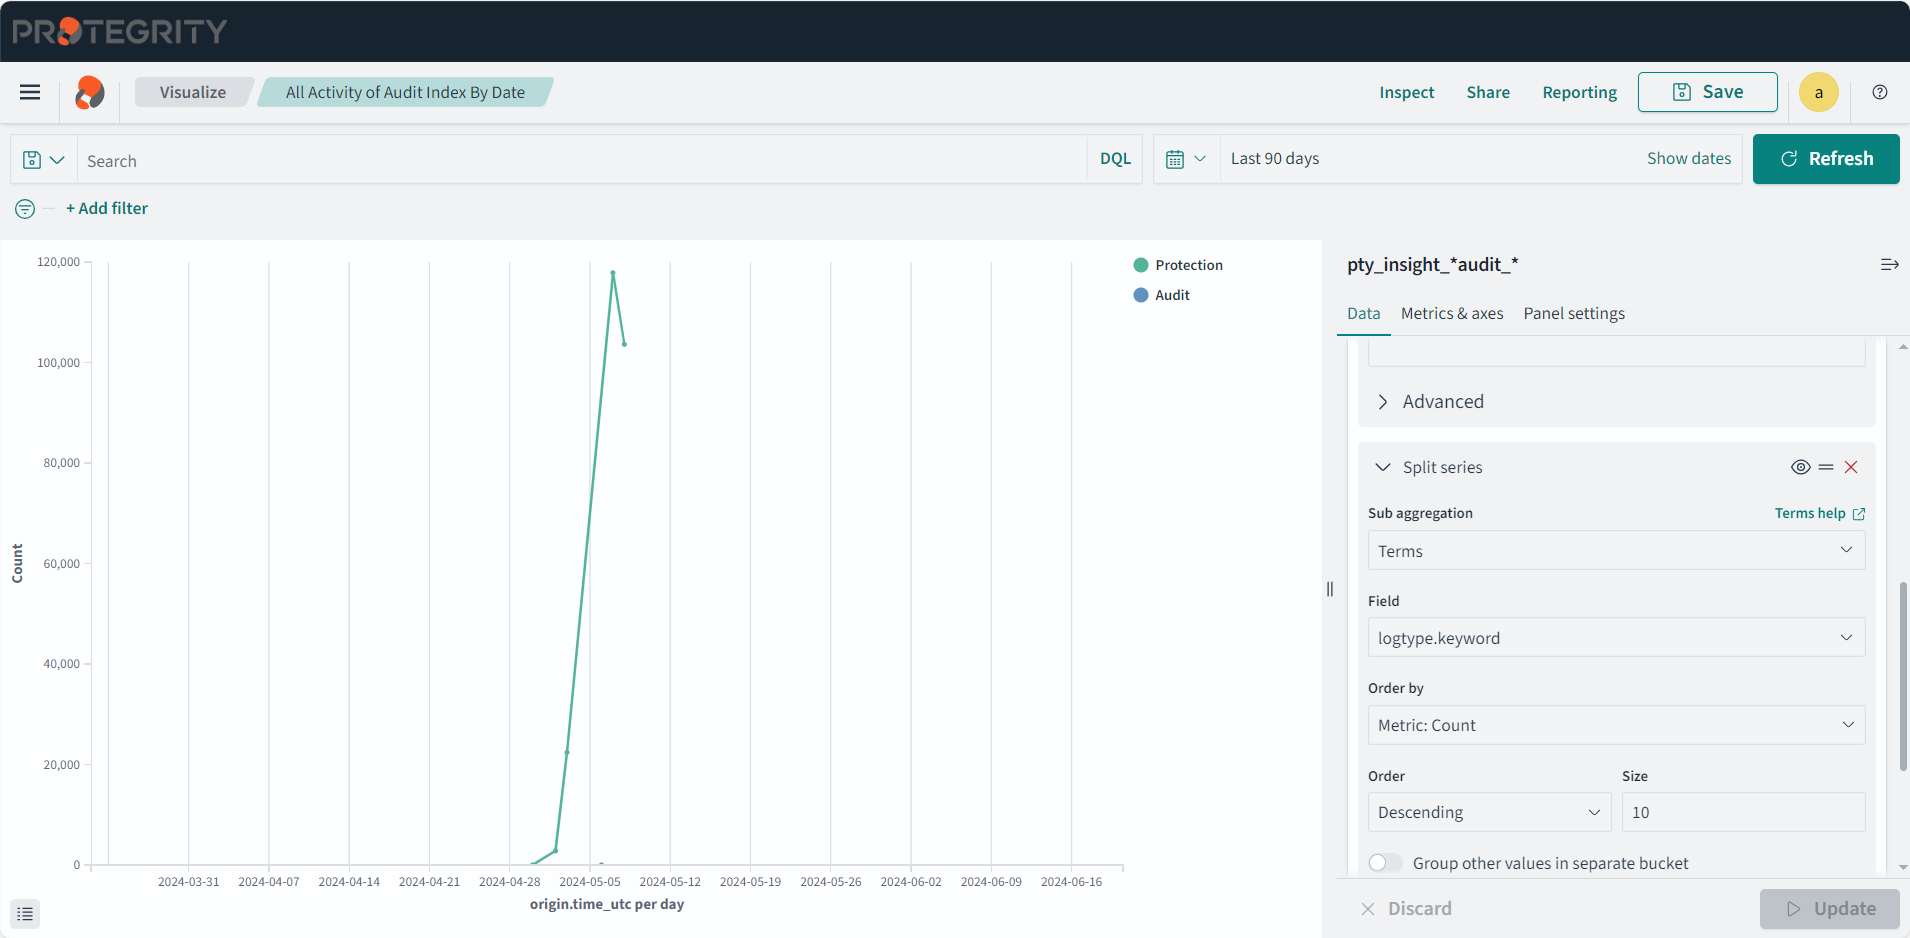This screenshot has width=1910, height=938.
Task: Click the peak data point on Protection line
Action: [613, 272]
